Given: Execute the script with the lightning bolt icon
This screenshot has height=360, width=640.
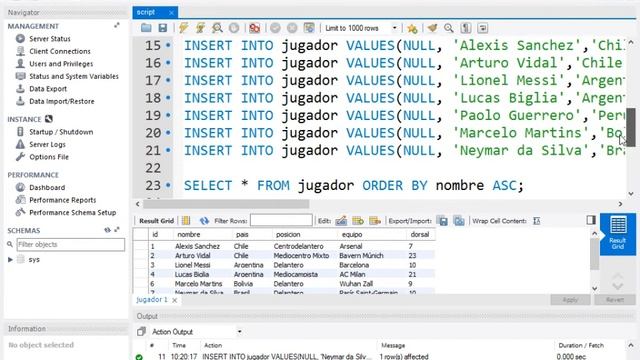Looking at the screenshot, I should tap(183, 28).
